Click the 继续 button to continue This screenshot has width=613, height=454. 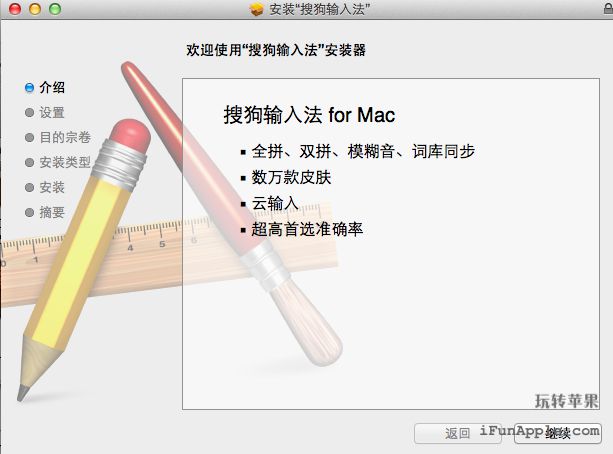[x=558, y=433]
